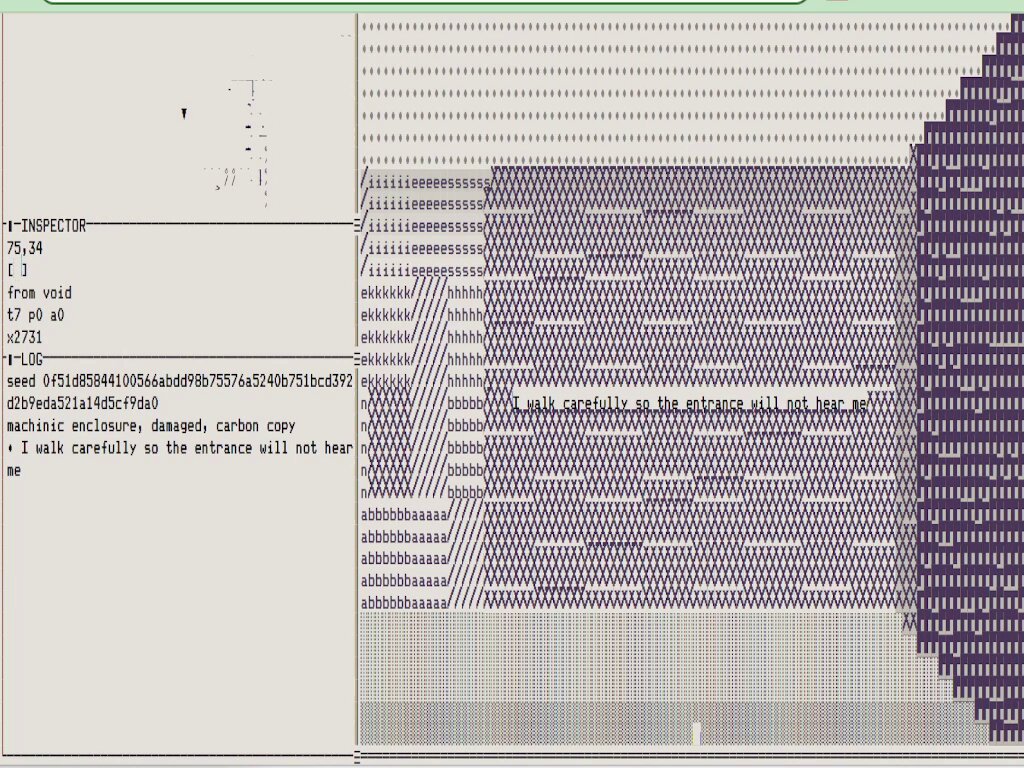Image resolution: width=1024 pixels, height=768 pixels.
Task: Select the "from void" line
Action: [39, 293]
